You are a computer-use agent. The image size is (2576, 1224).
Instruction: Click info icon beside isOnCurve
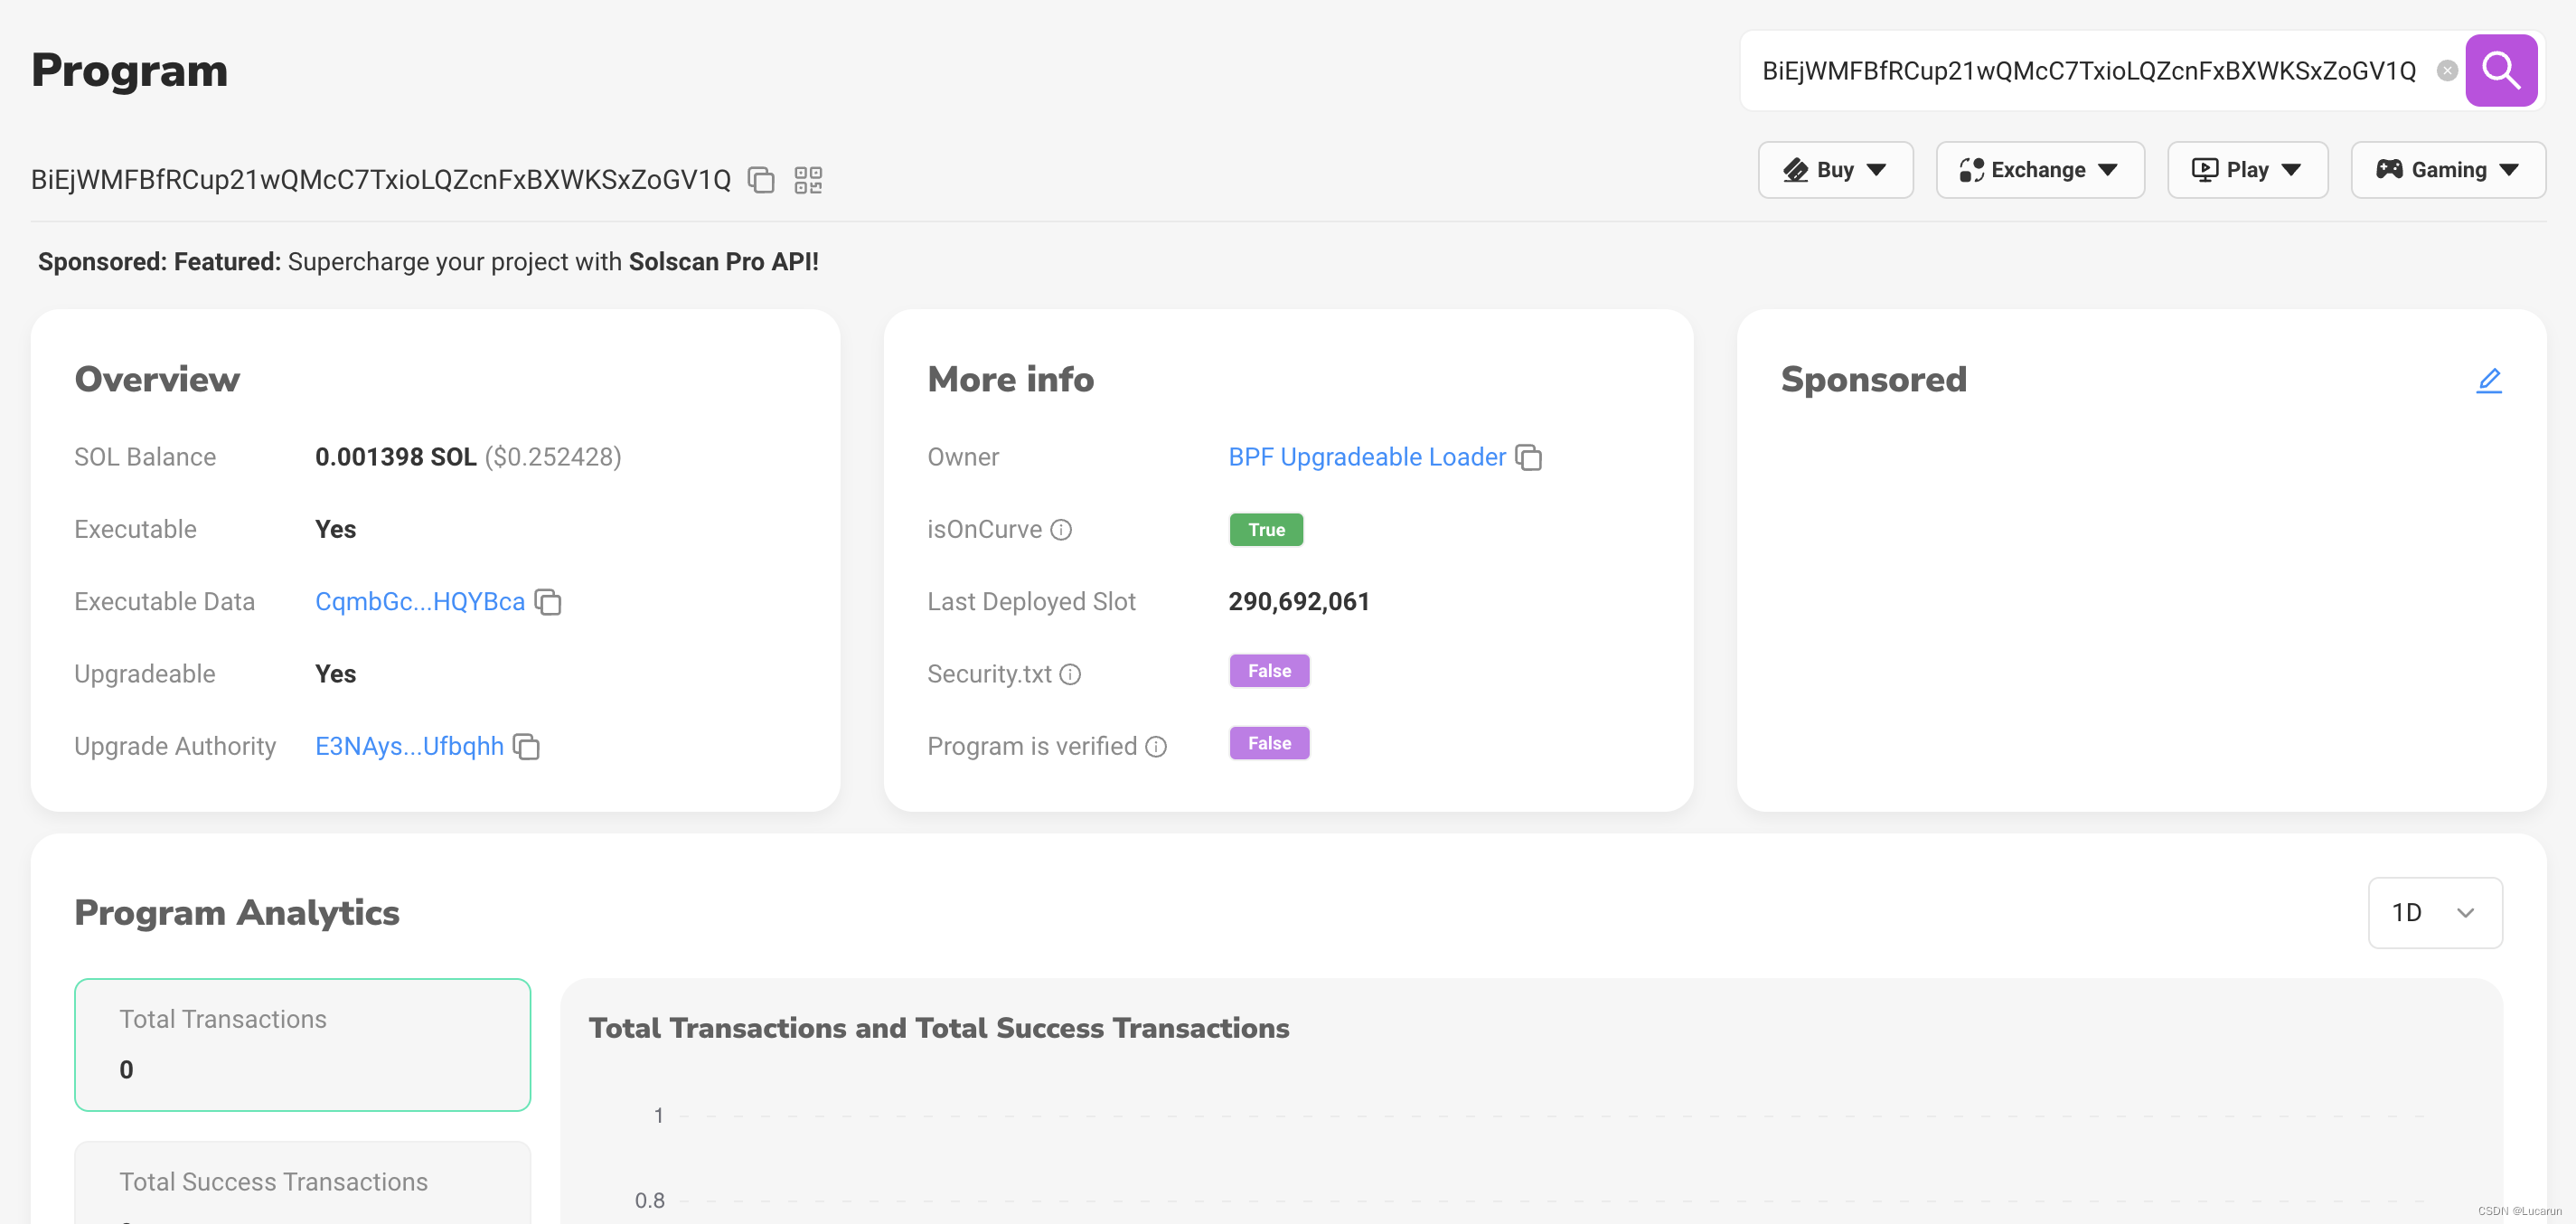(x=1061, y=530)
